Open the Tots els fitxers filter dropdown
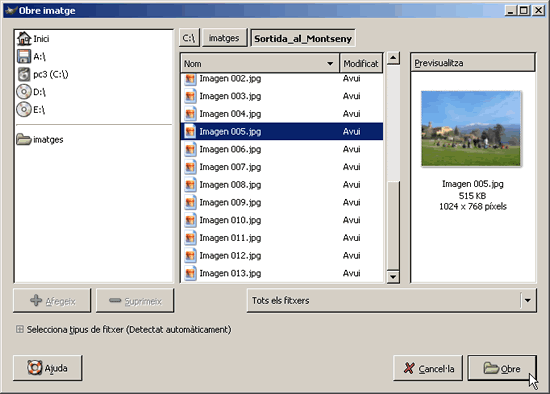This screenshot has height=394, width=550. point(391,301)
